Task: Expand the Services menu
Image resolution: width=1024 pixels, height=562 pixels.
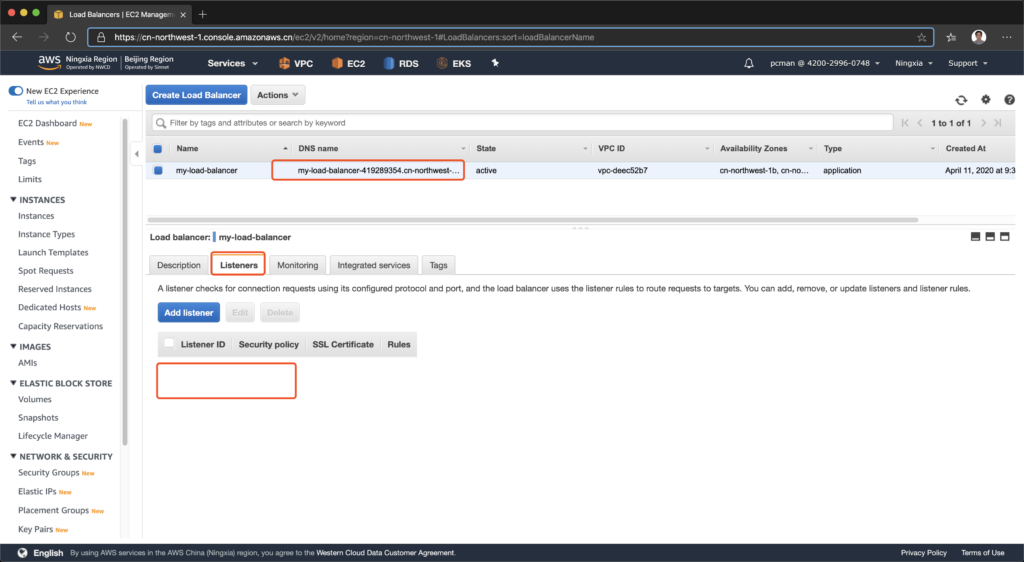Action: coord(232,63)
